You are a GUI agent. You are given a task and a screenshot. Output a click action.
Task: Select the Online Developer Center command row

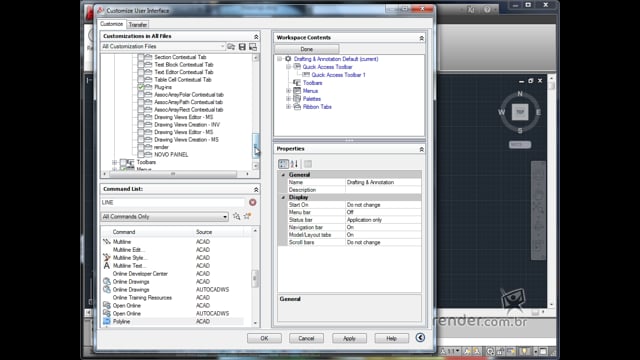tap(172, 274)
